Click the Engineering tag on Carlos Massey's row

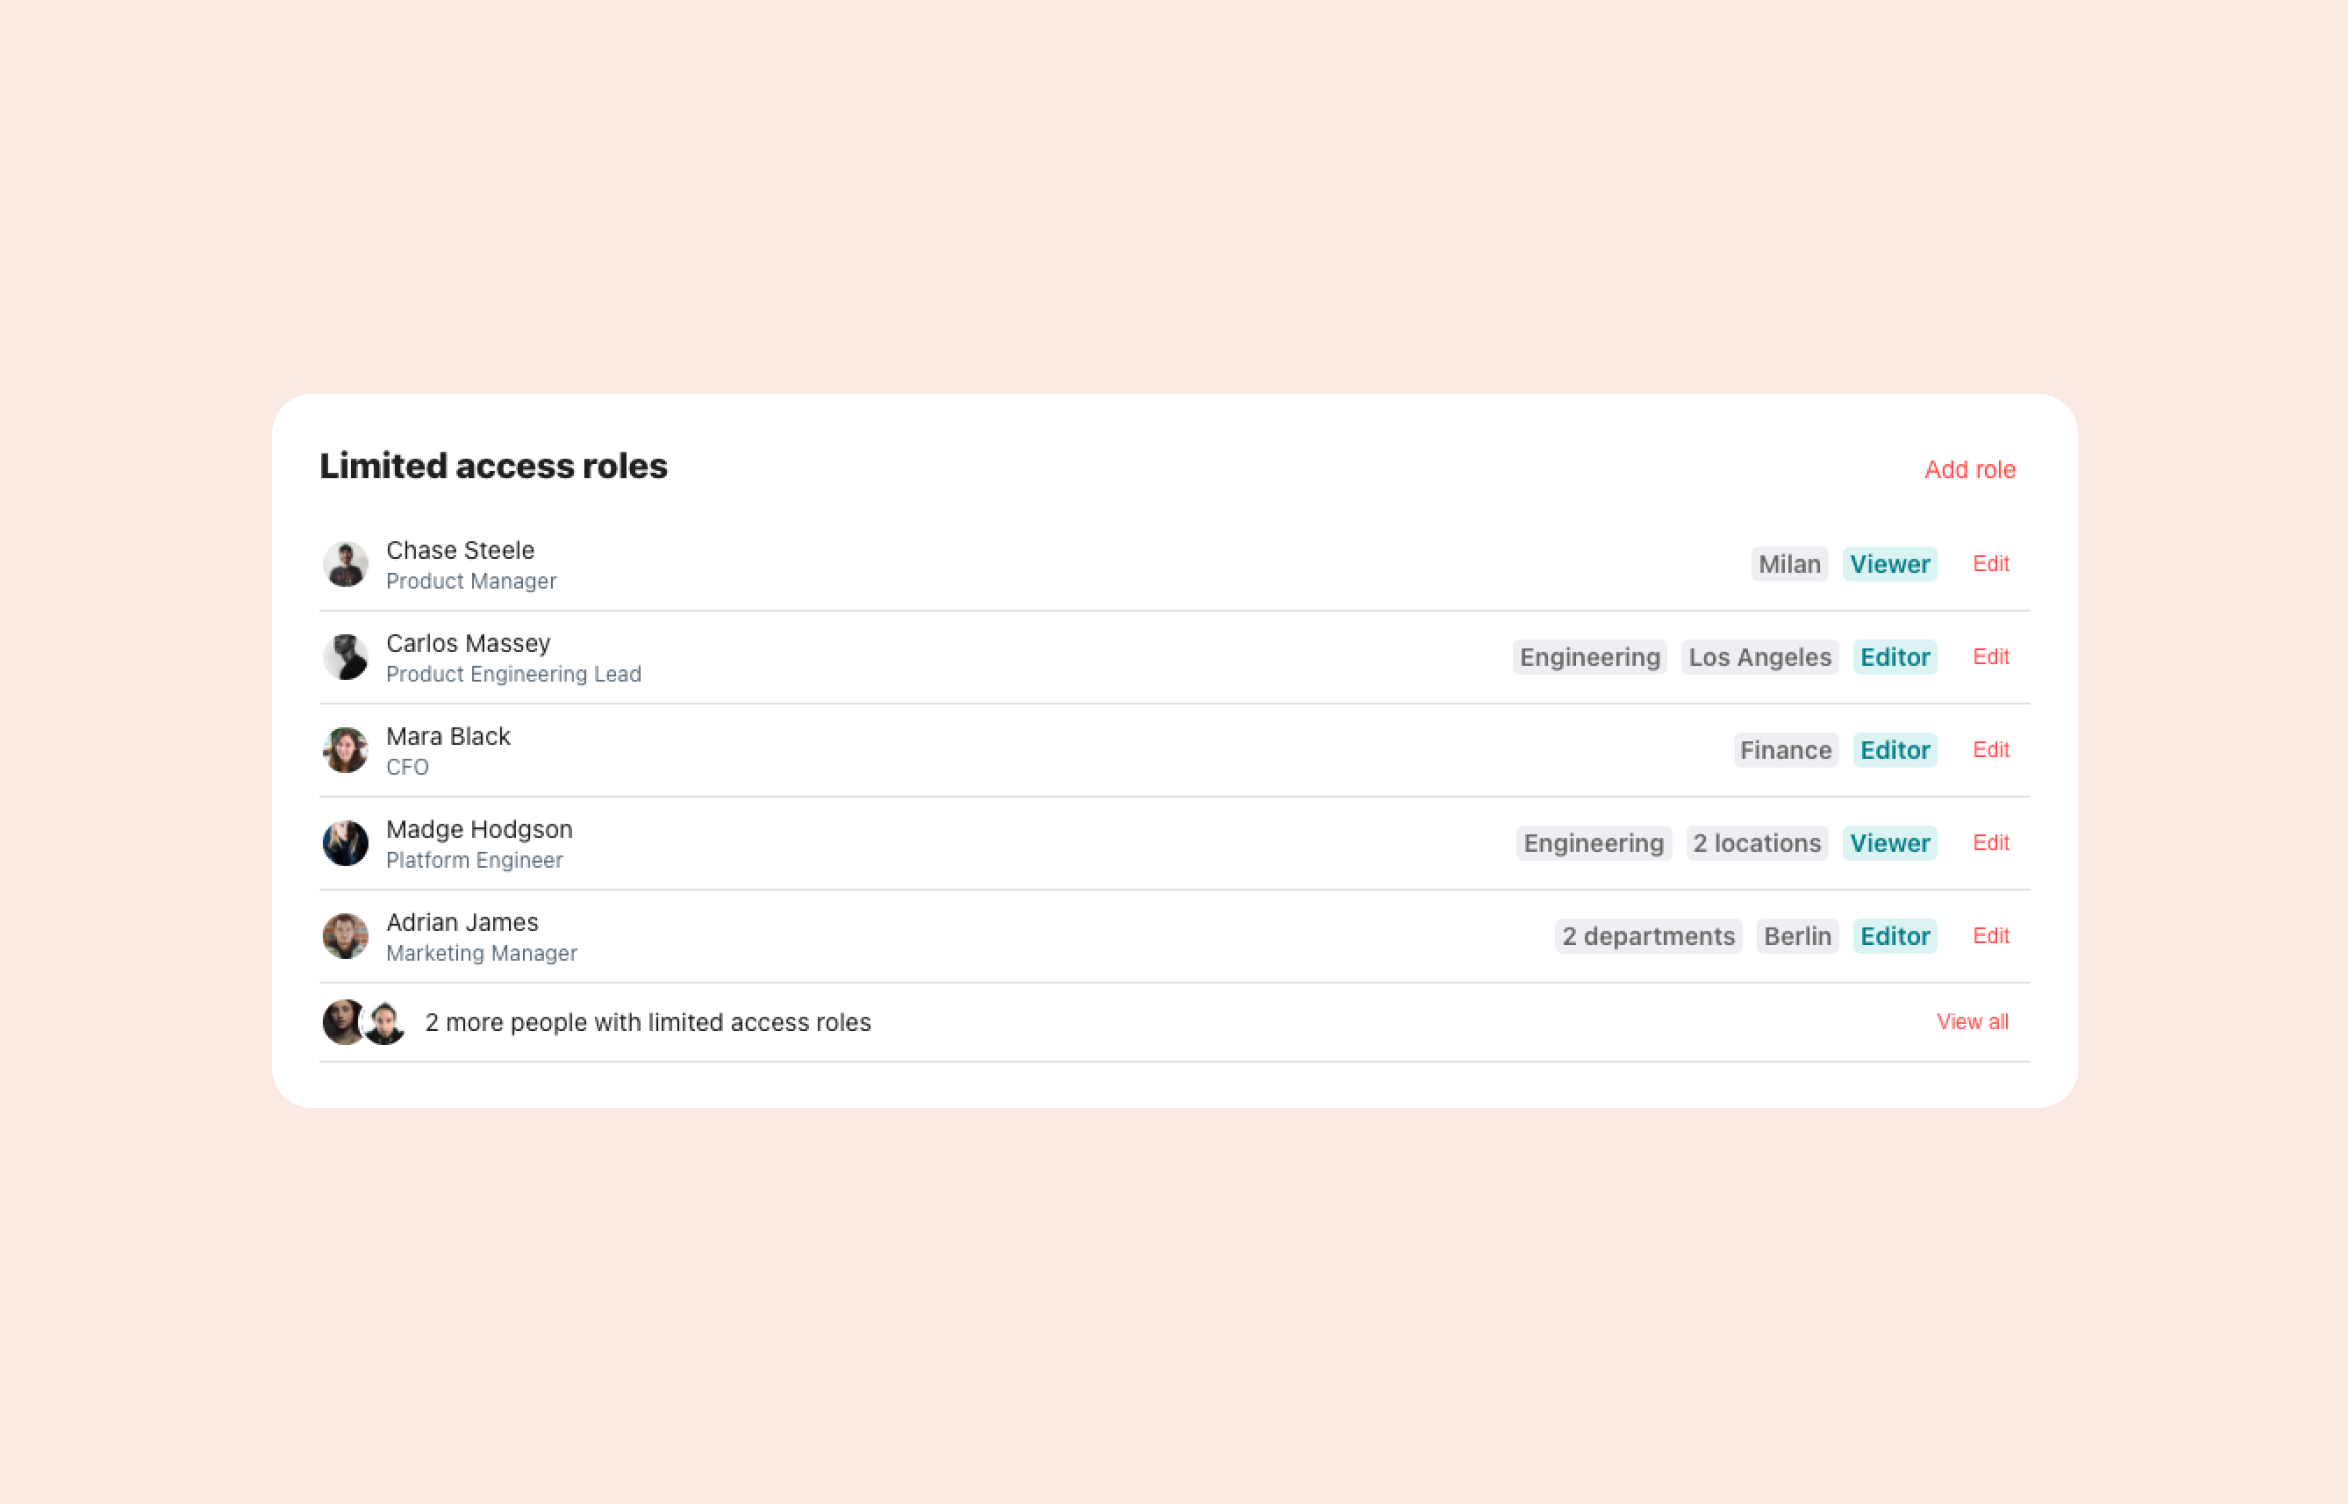click(x=1589, y=657)
